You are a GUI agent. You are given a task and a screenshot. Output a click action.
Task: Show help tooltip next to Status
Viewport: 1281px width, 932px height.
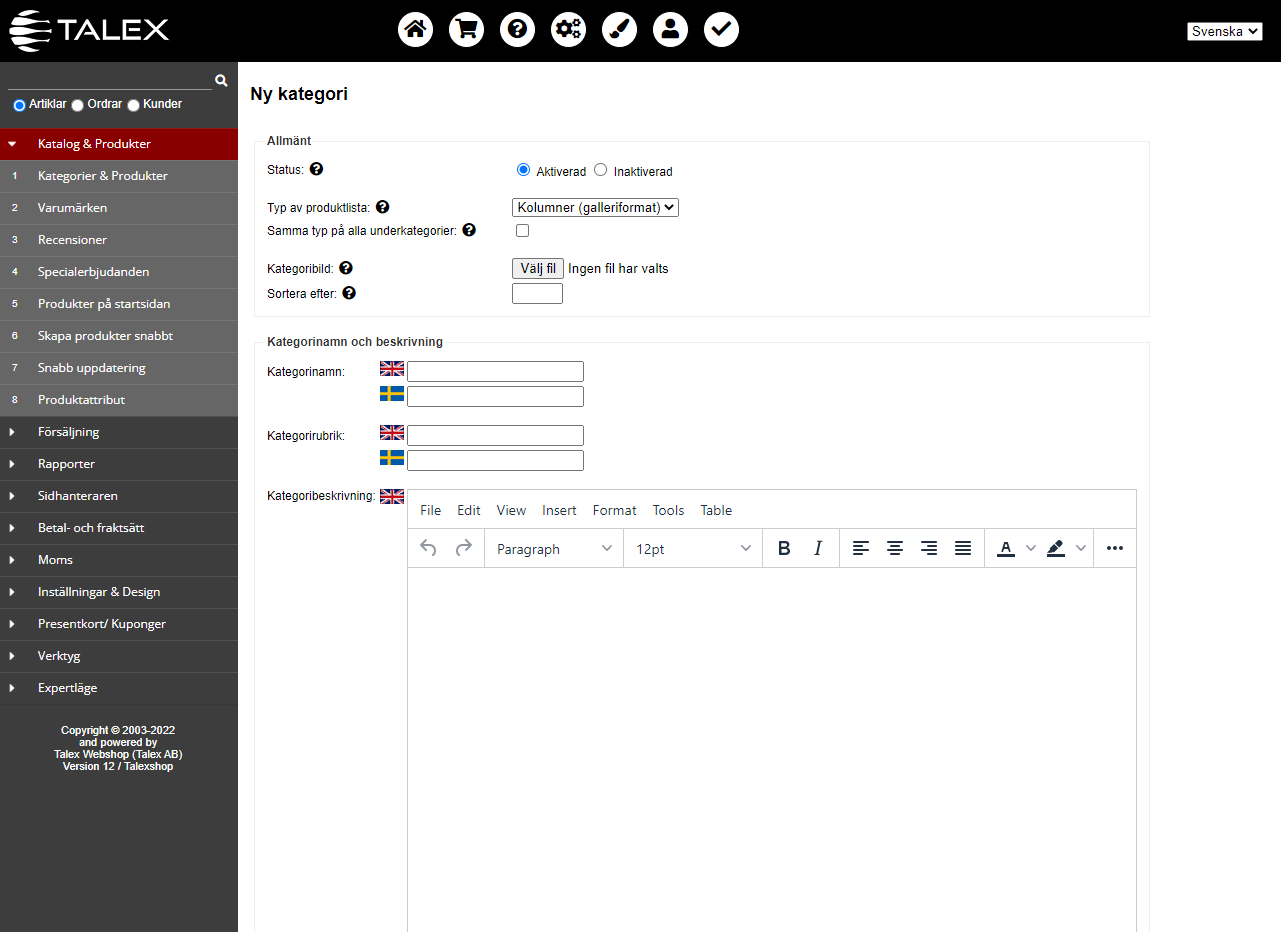[x=316, y=169]
